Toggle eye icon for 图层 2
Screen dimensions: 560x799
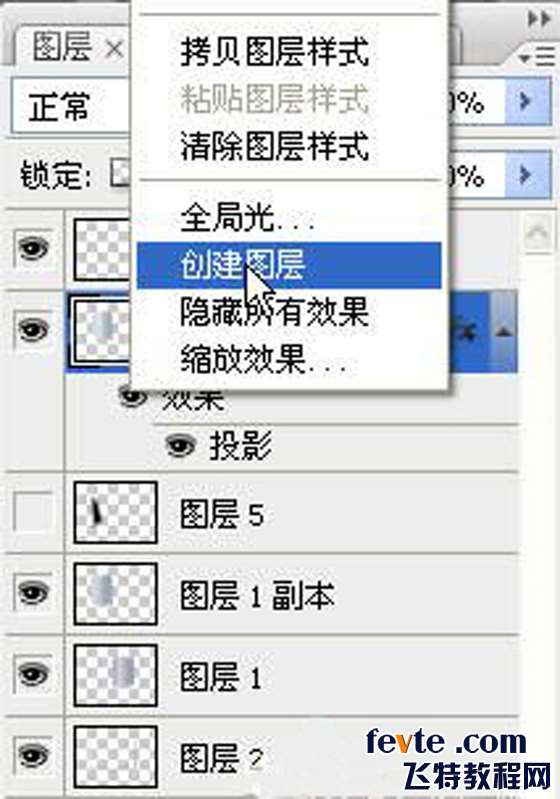[33, 755]
